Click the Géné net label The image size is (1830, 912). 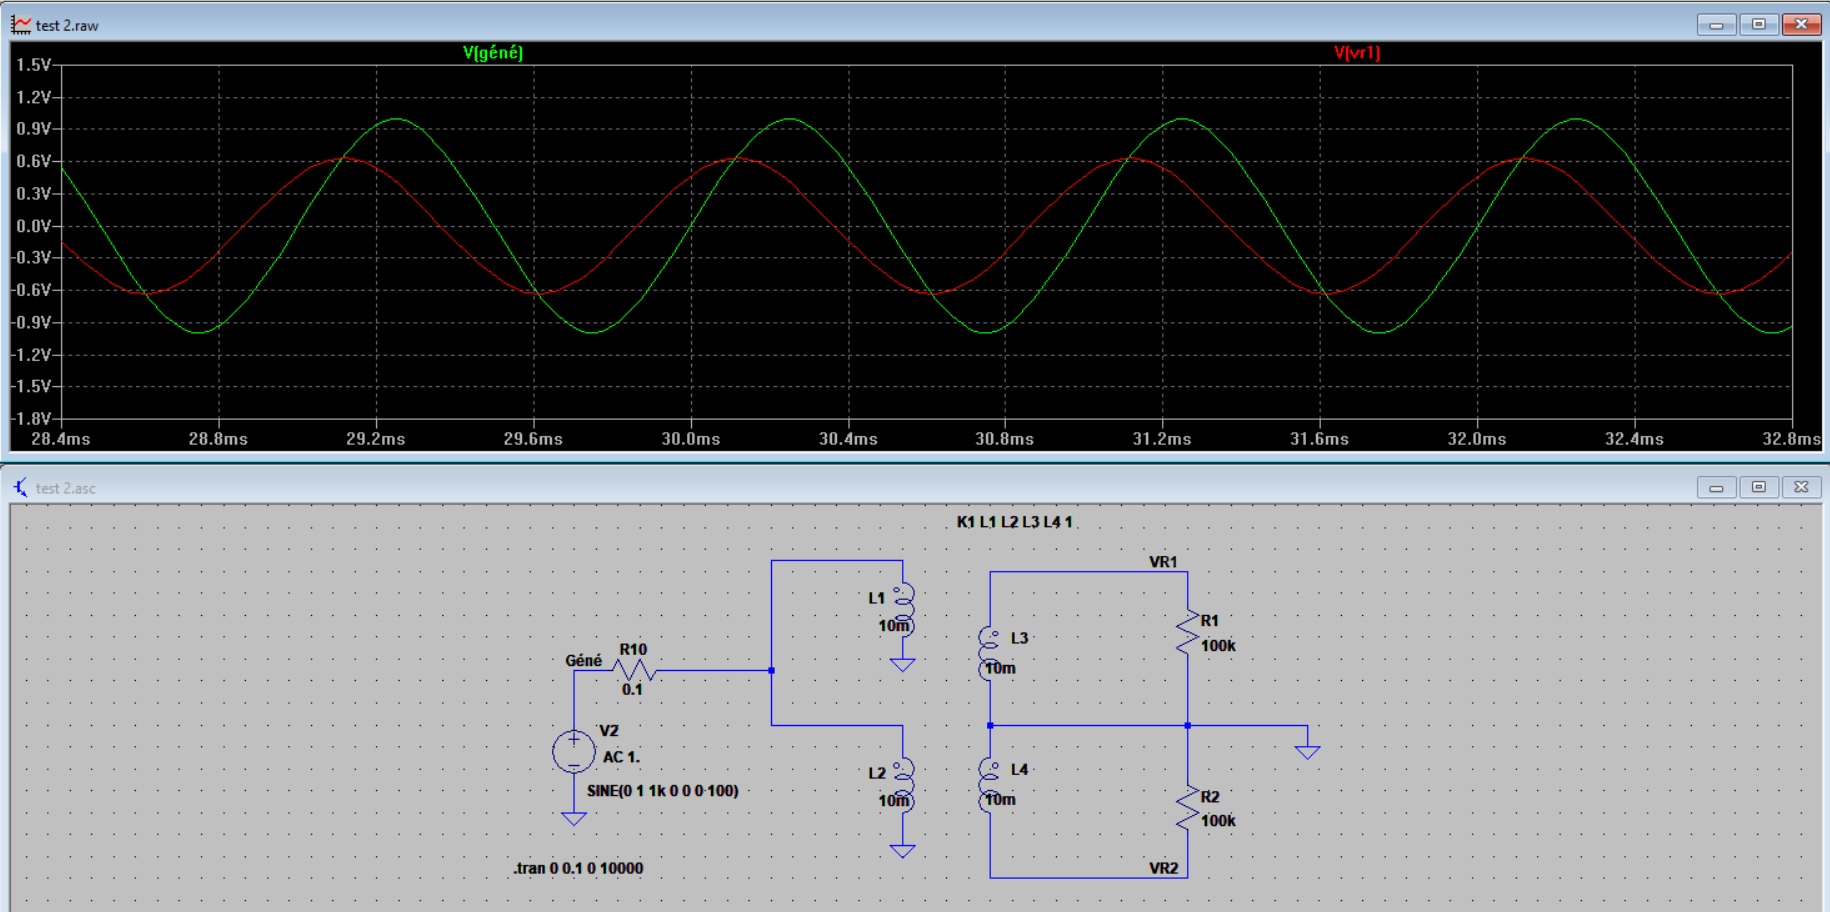click(584, 660)
